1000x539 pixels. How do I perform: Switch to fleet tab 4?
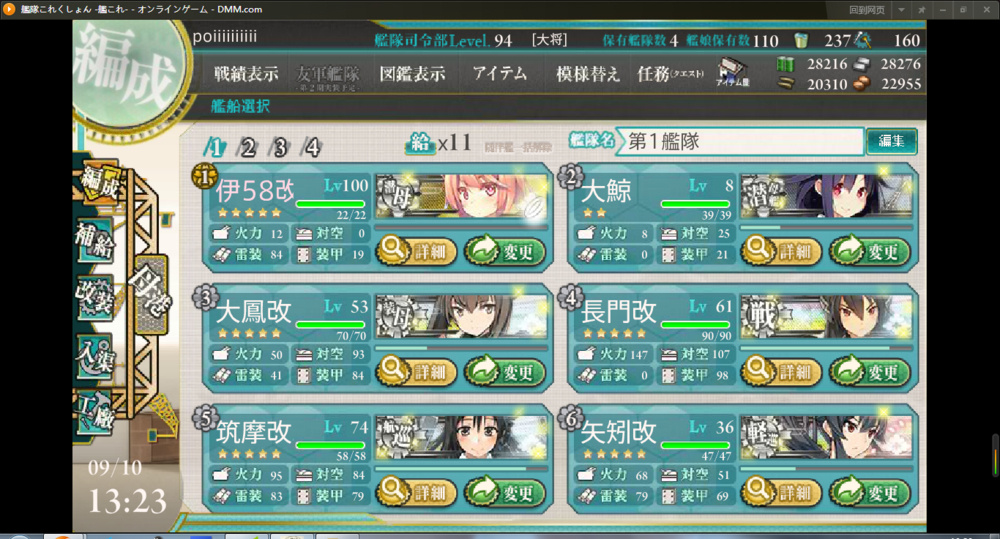tap(311, 147)
